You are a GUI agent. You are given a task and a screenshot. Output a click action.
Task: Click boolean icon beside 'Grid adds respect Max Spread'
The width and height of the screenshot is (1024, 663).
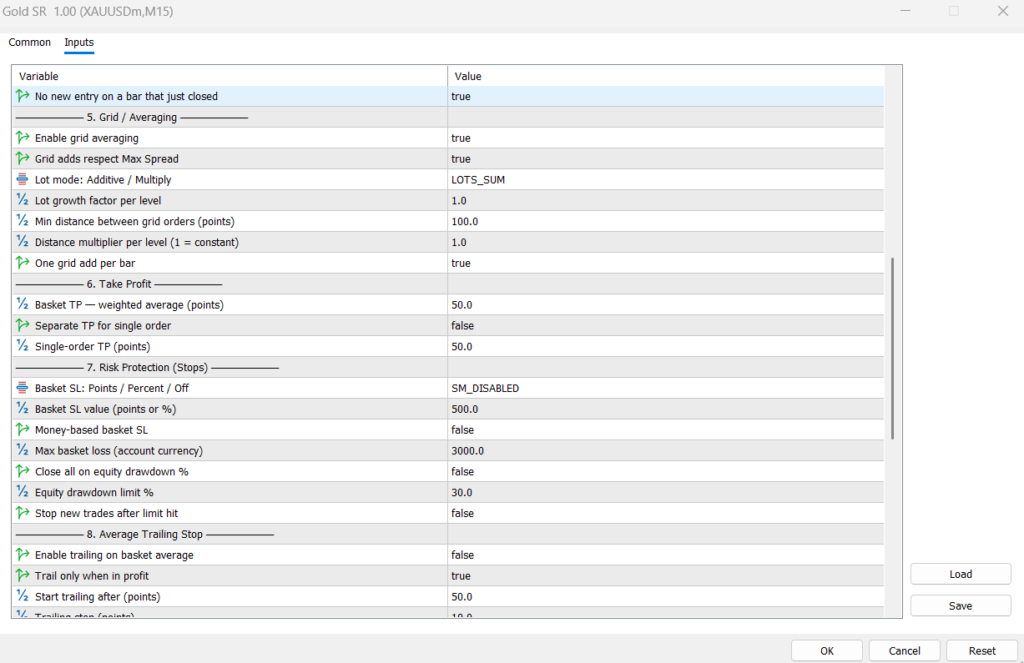23,159
